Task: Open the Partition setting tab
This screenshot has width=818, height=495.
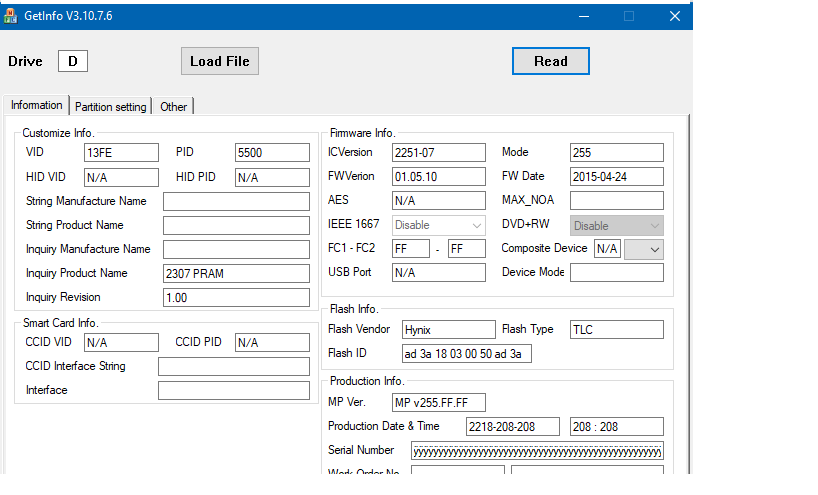Action: pyautogui.click(x=111, y=106)
